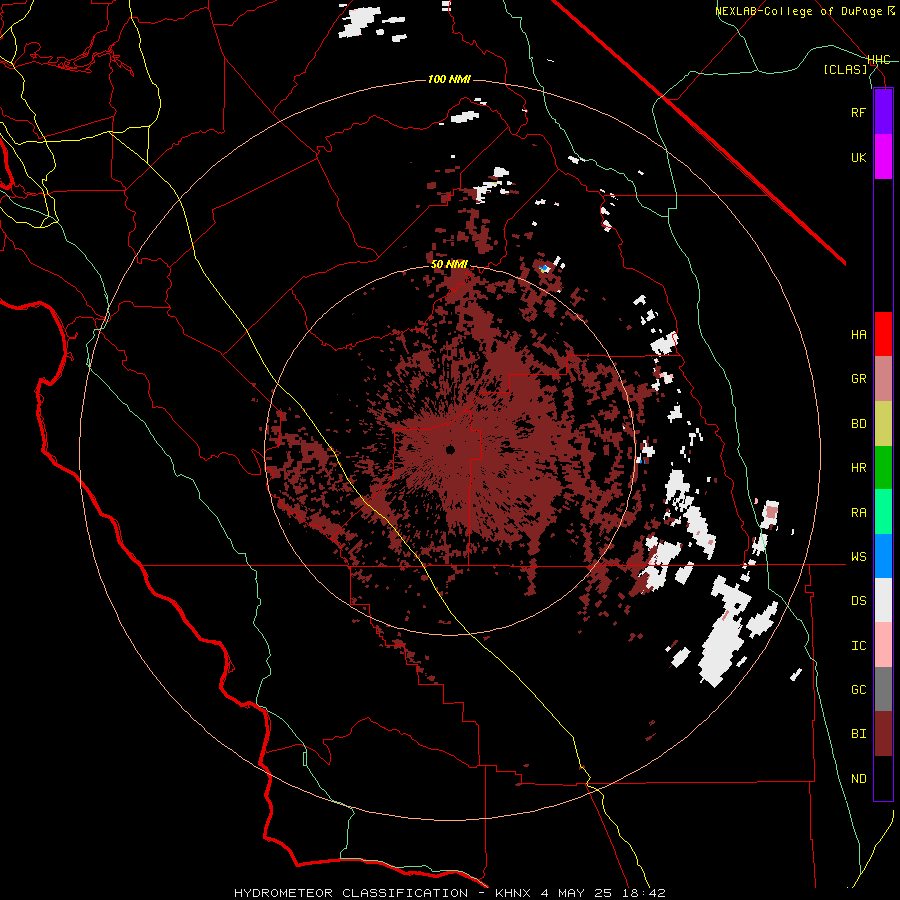900x900 pixels.
Task: Select the GC ground clutter gray swatch
Action: click(883, 689)
